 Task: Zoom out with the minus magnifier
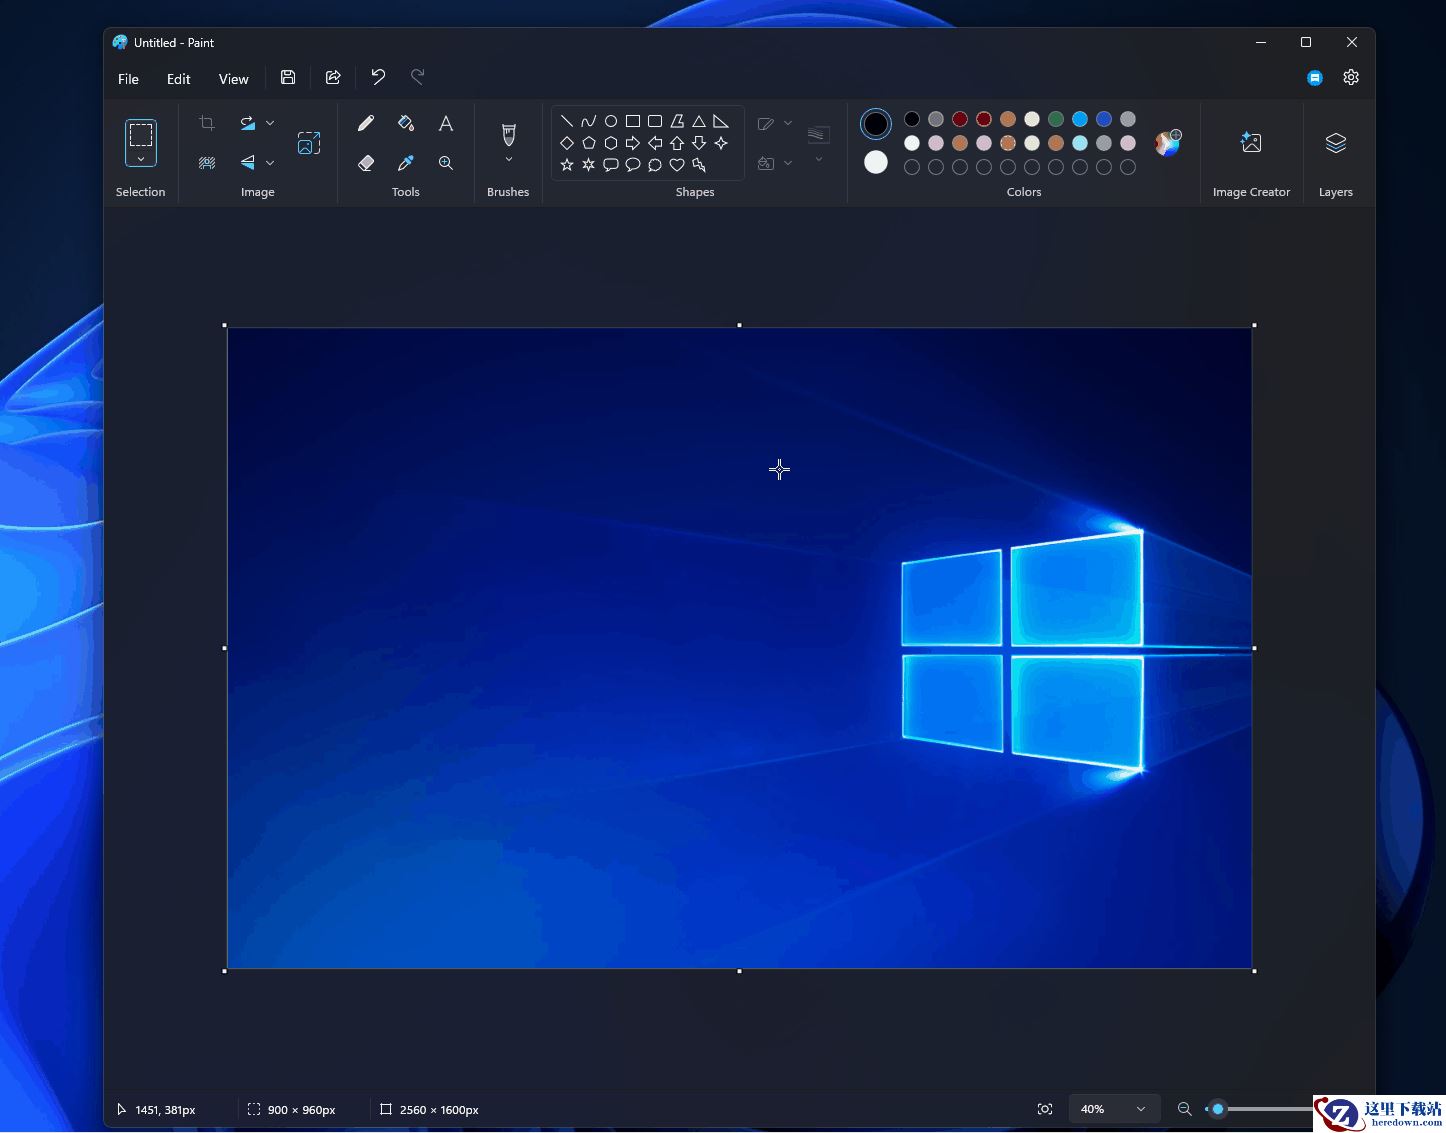coord(1185,1109)
